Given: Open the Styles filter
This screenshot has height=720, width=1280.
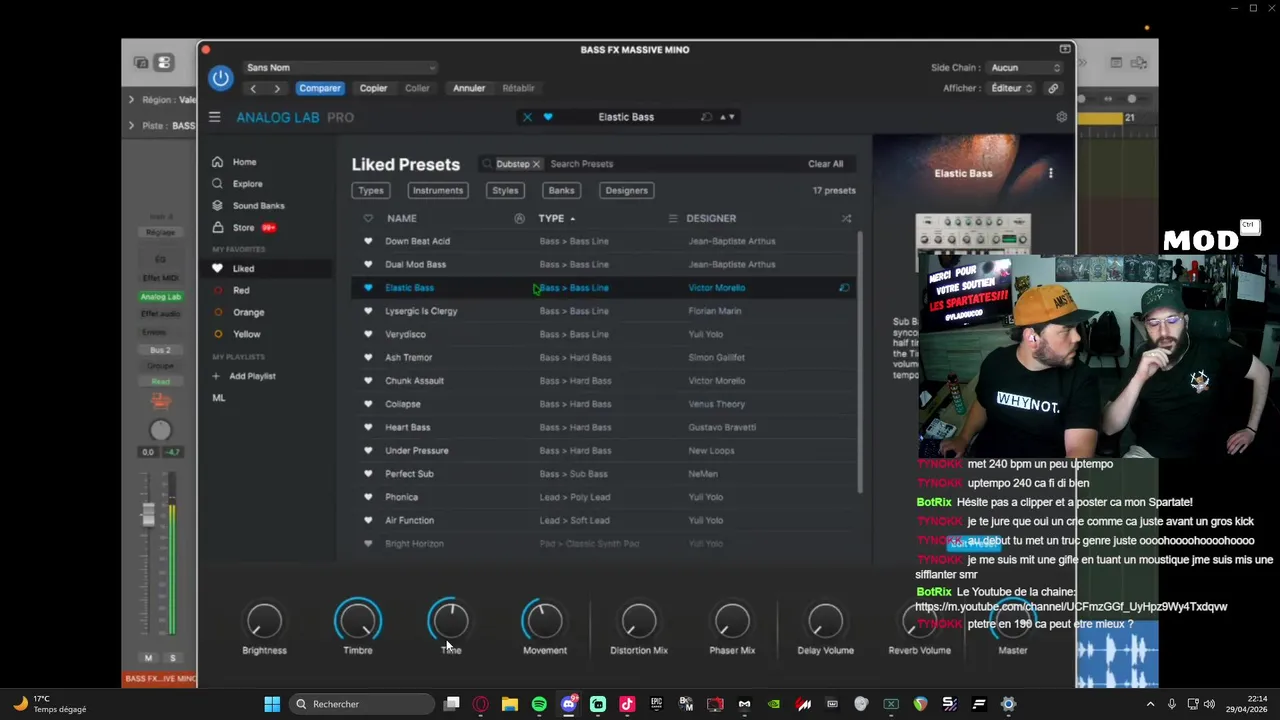Looking at the screenshot, I should click(x=505, y=190).
